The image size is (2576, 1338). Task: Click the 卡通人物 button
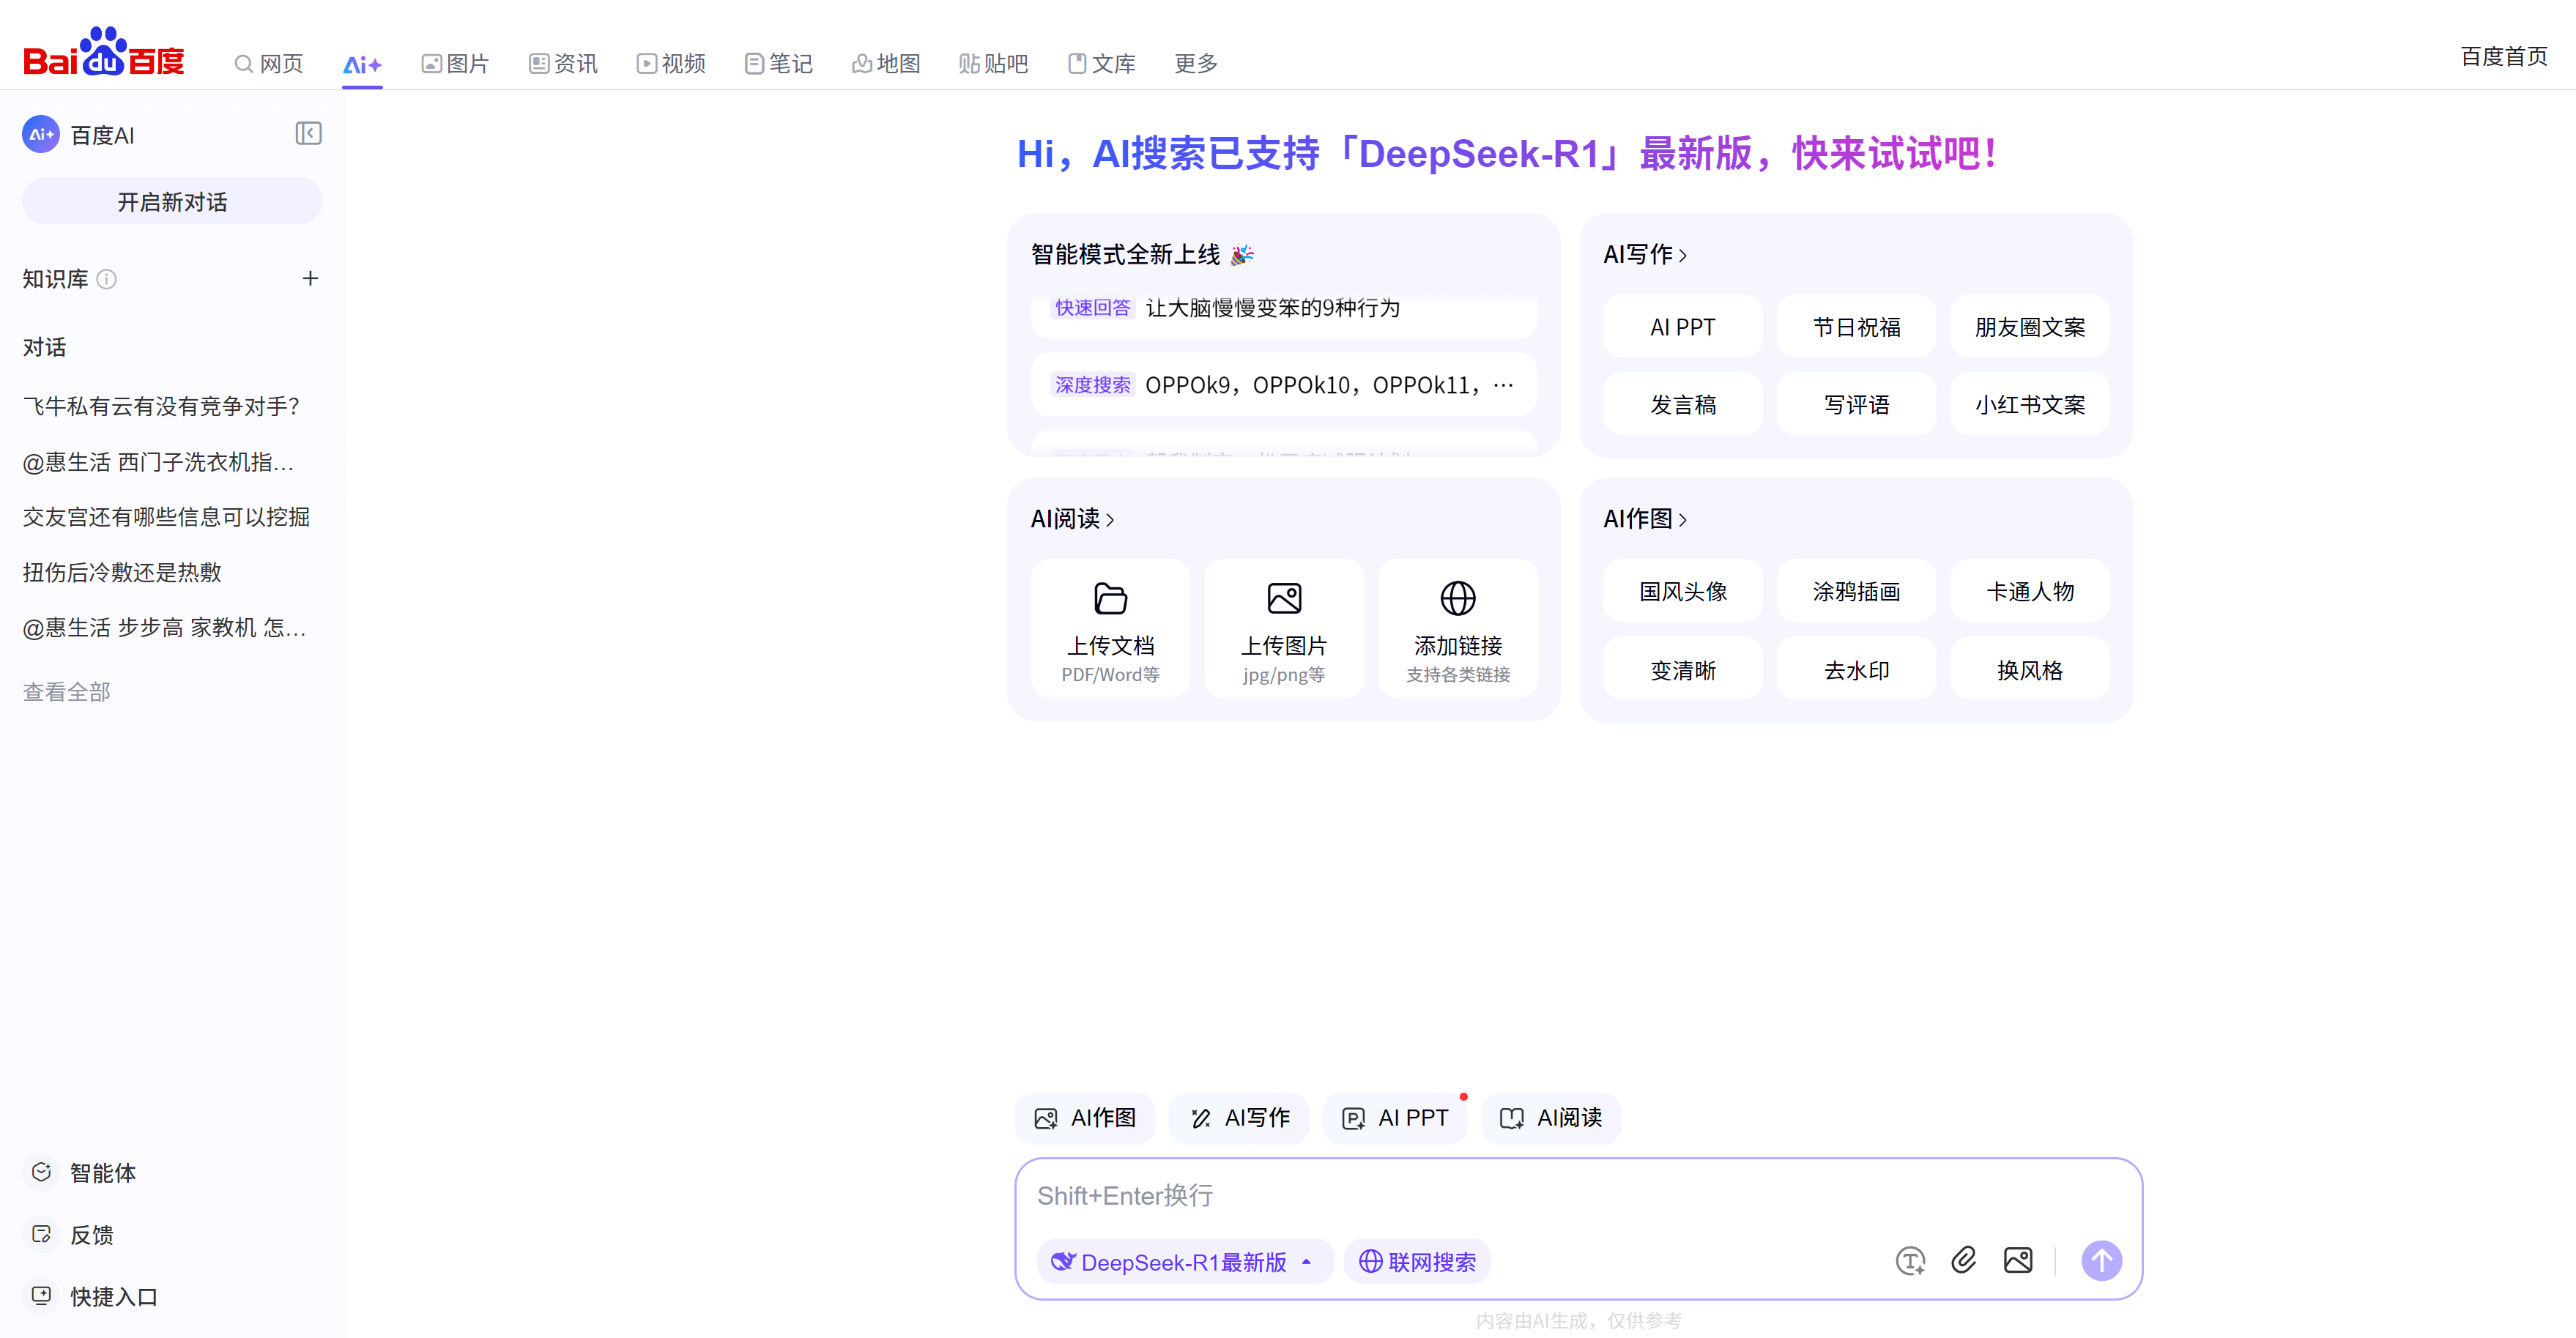[2029, 591]
